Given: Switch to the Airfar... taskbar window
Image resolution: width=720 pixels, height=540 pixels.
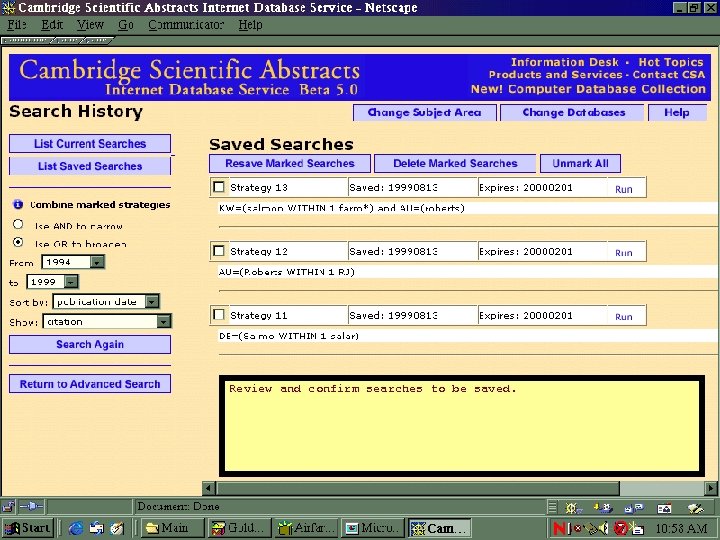Looking at the screenshot, I should 306,529.
